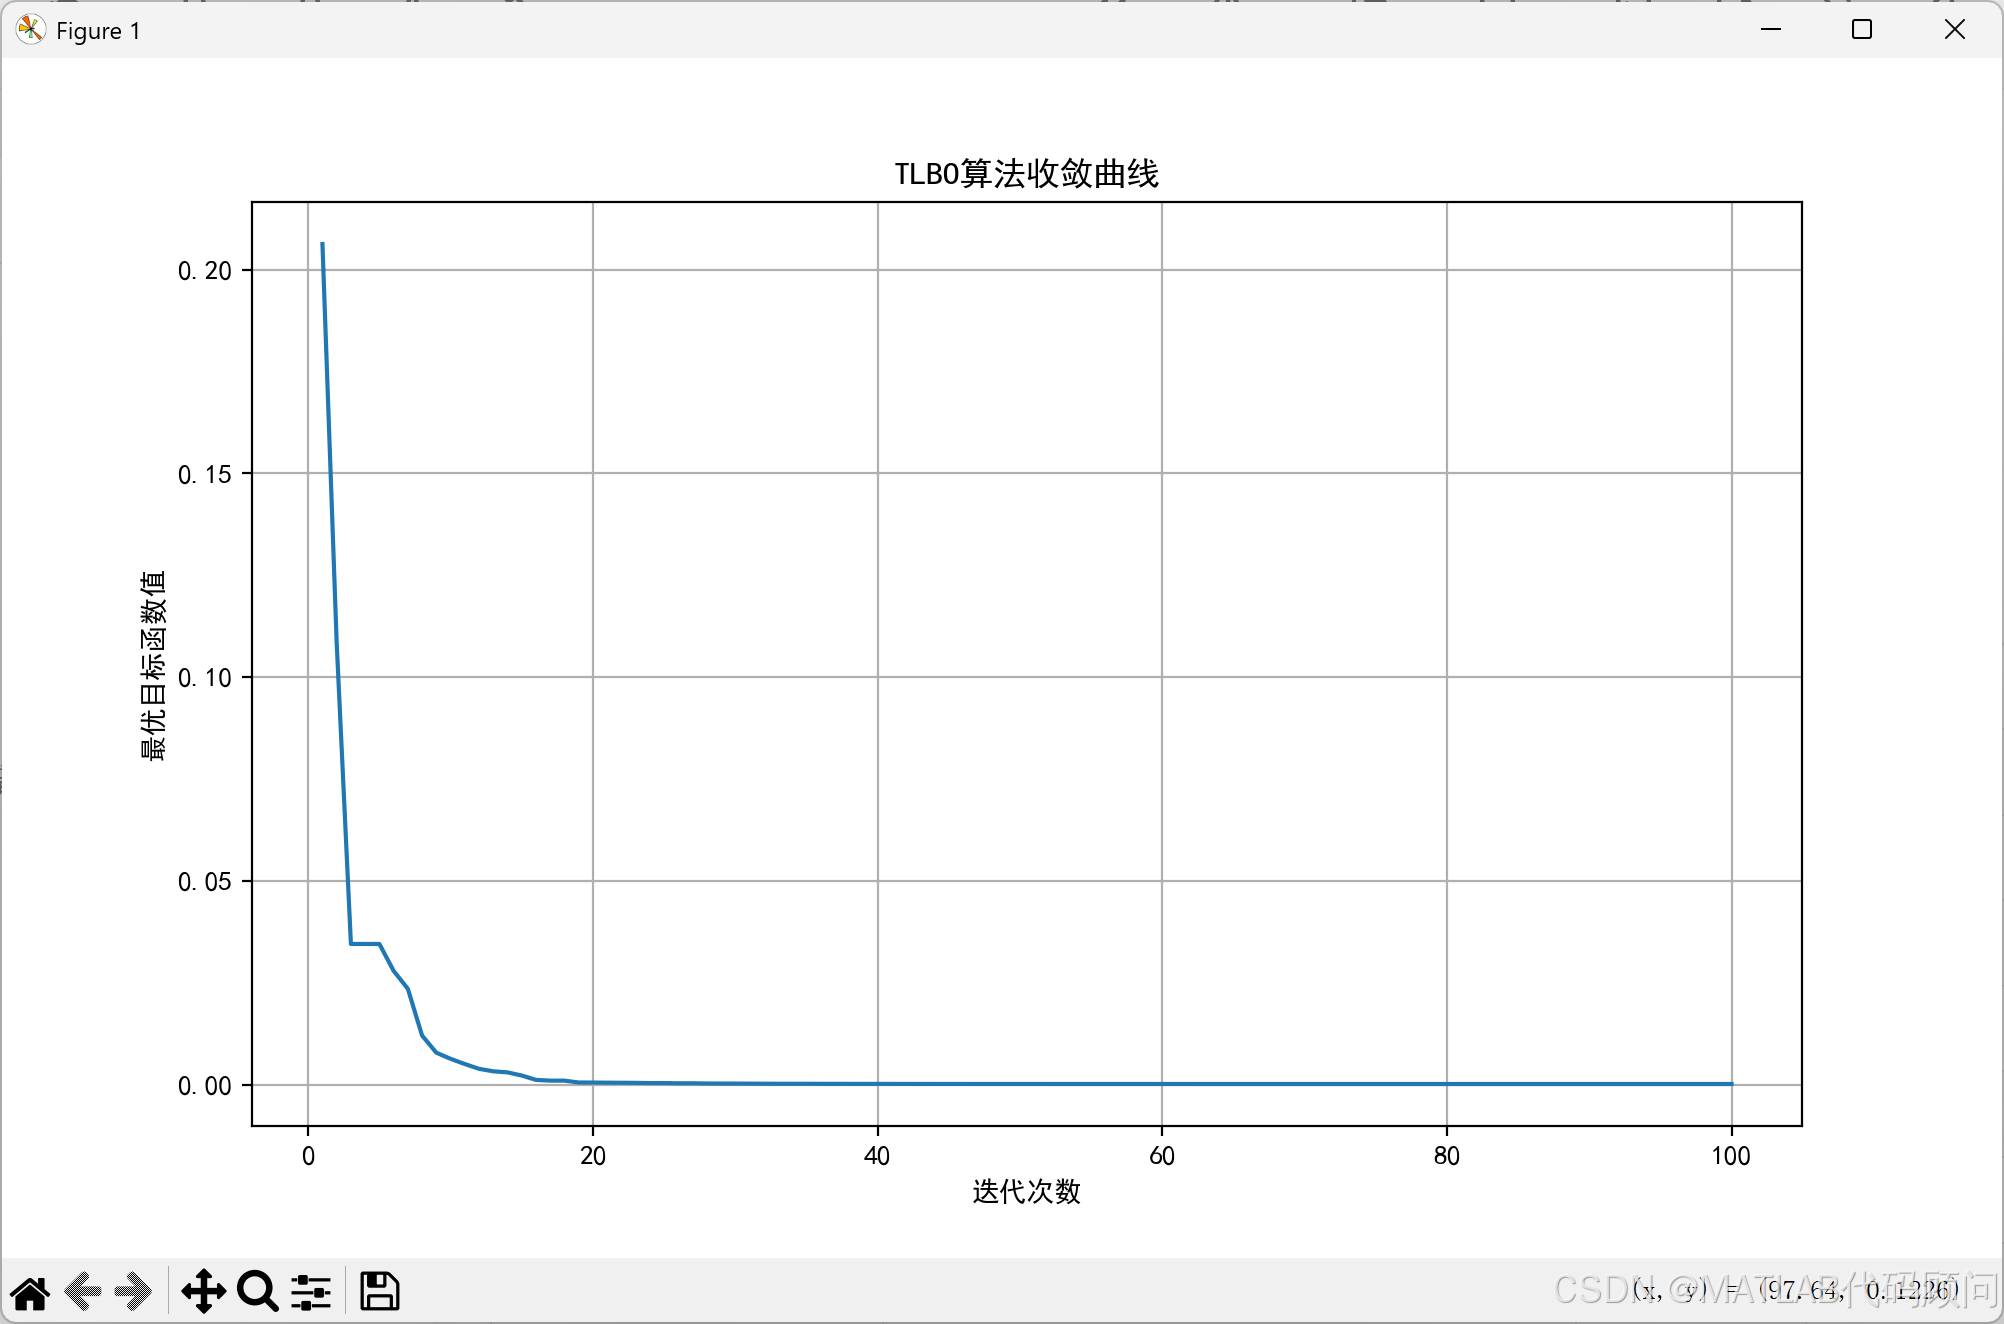The image size is (2004, 1324).
Task: Go forward to the next view
Action: (x=133, y=1292)
